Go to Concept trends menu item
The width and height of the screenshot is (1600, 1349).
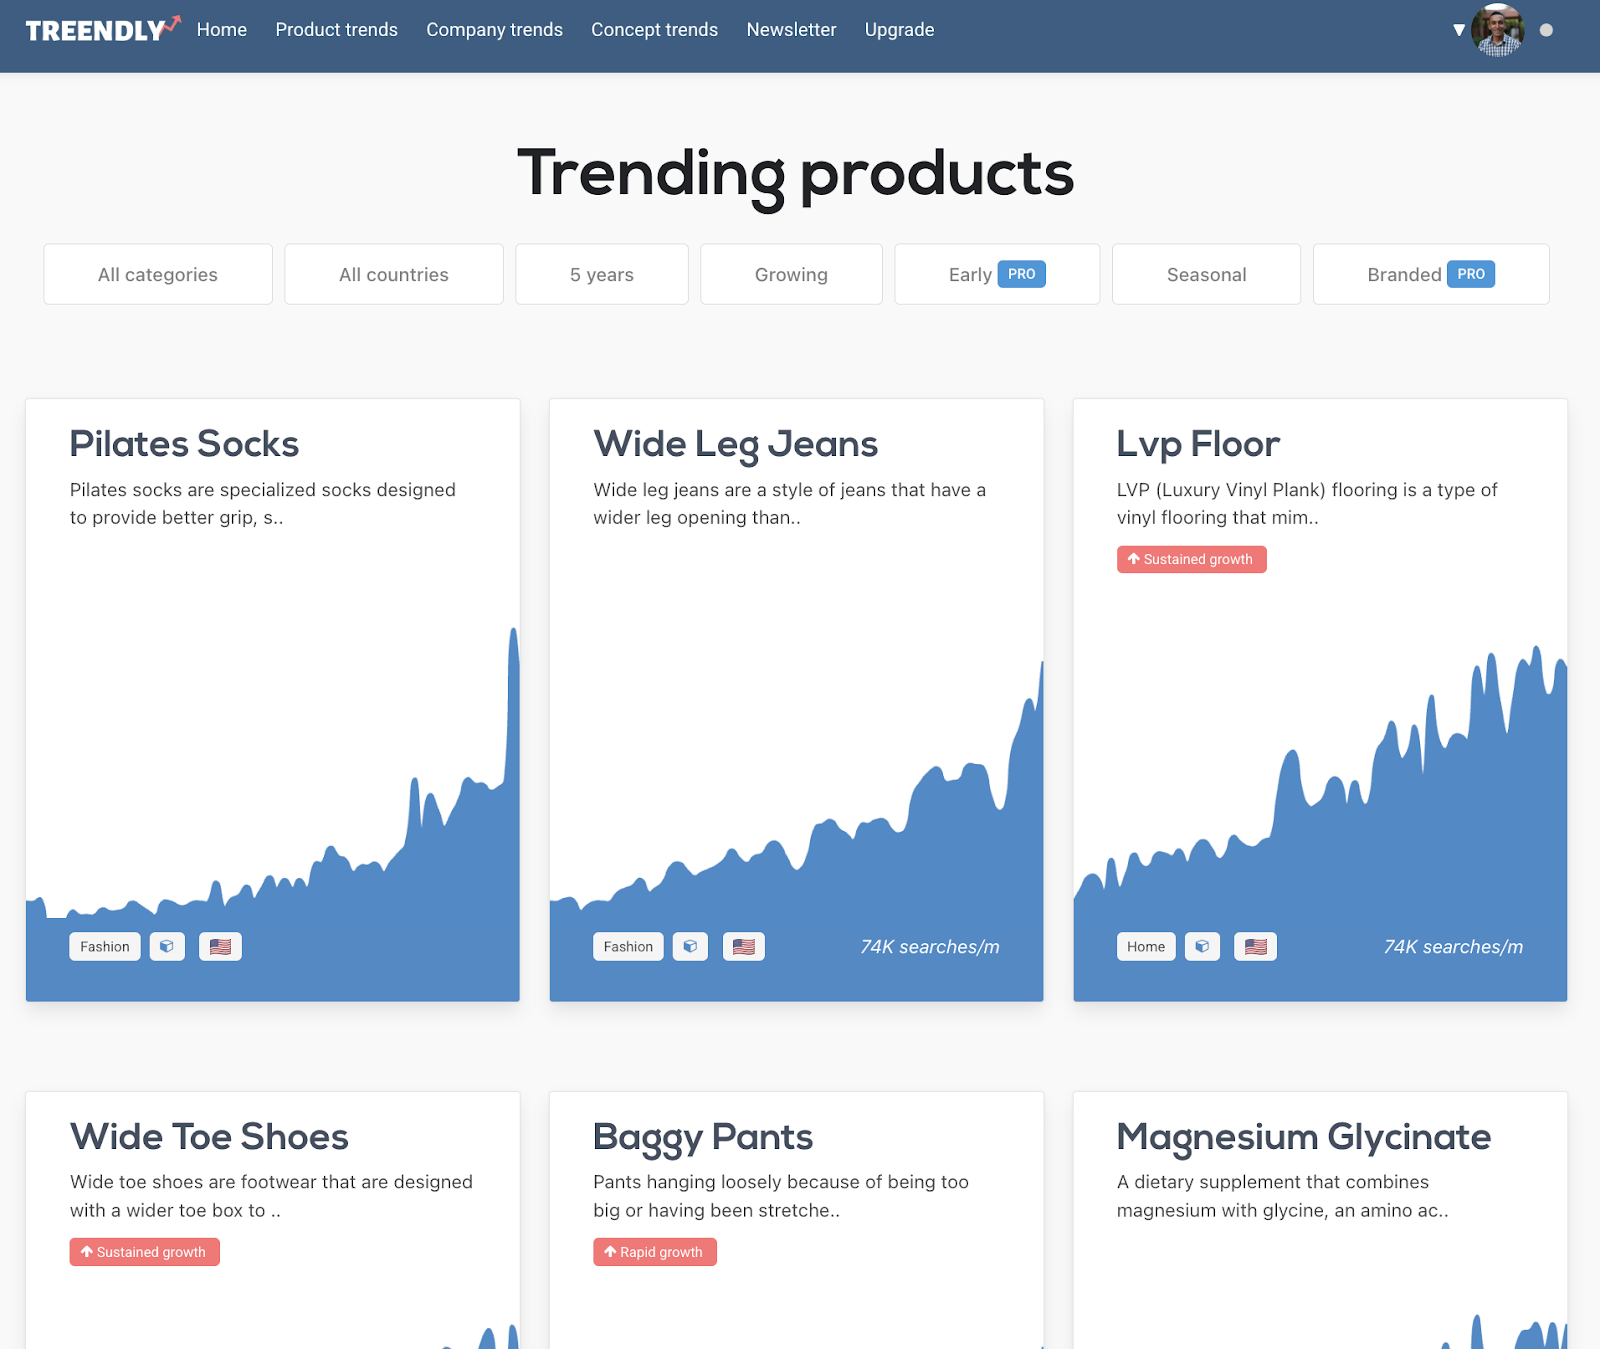(654, 30)
